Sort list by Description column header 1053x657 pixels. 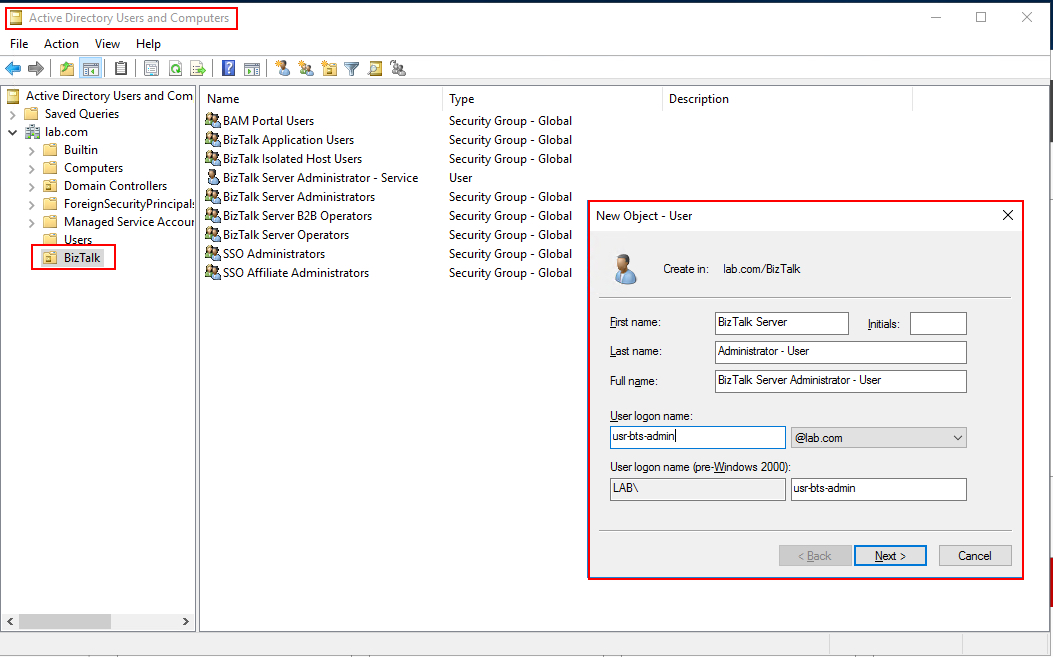[x=787, y=99]
